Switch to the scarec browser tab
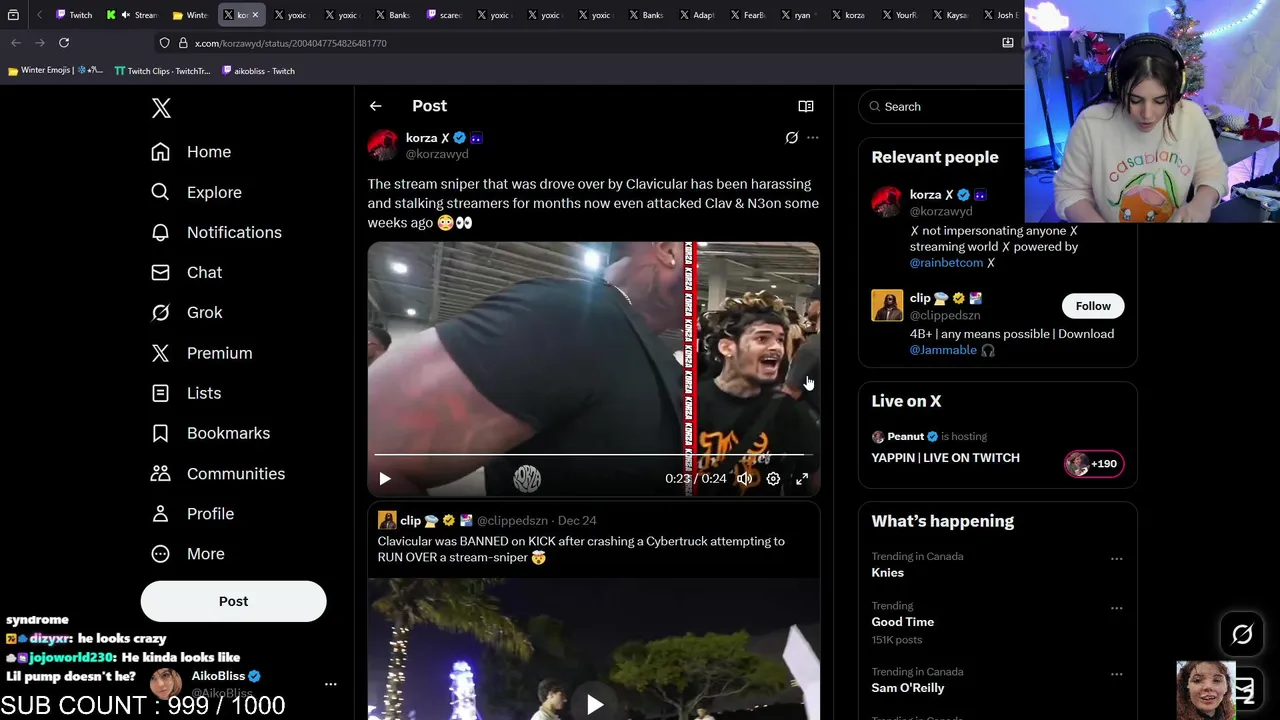The width and height of the screenshot is (1280, 720). pyautogui.click(x=444, y=15)
